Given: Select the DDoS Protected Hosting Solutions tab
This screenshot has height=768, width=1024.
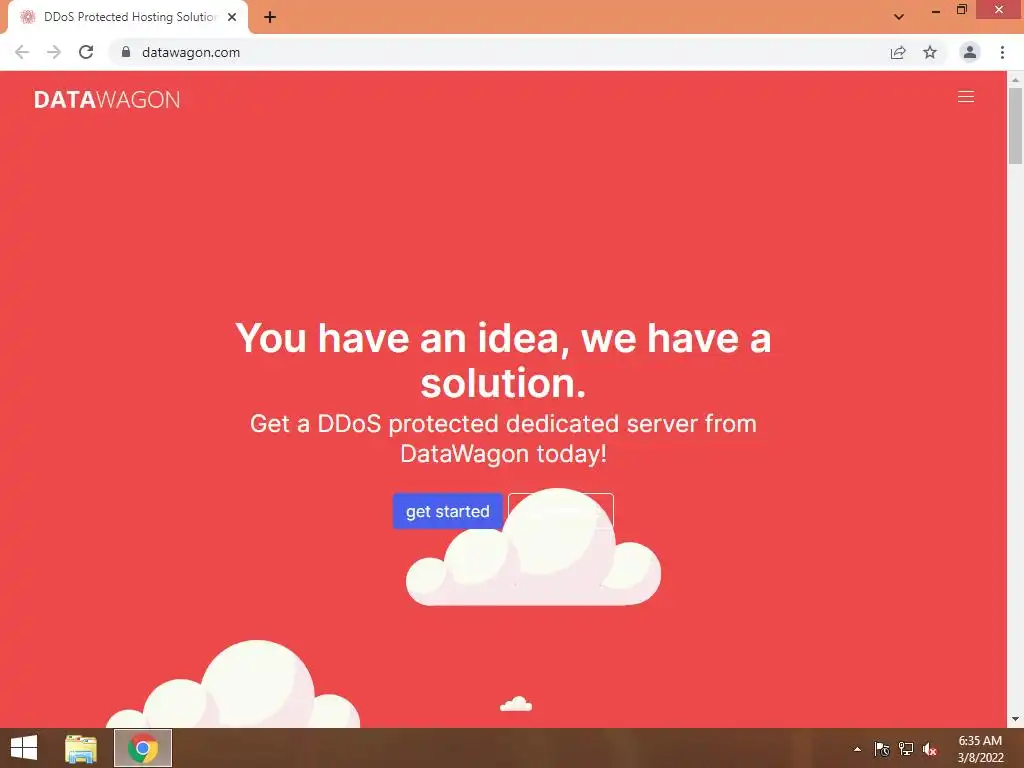Looking at the screenshot, I should (x=128, y=17).
